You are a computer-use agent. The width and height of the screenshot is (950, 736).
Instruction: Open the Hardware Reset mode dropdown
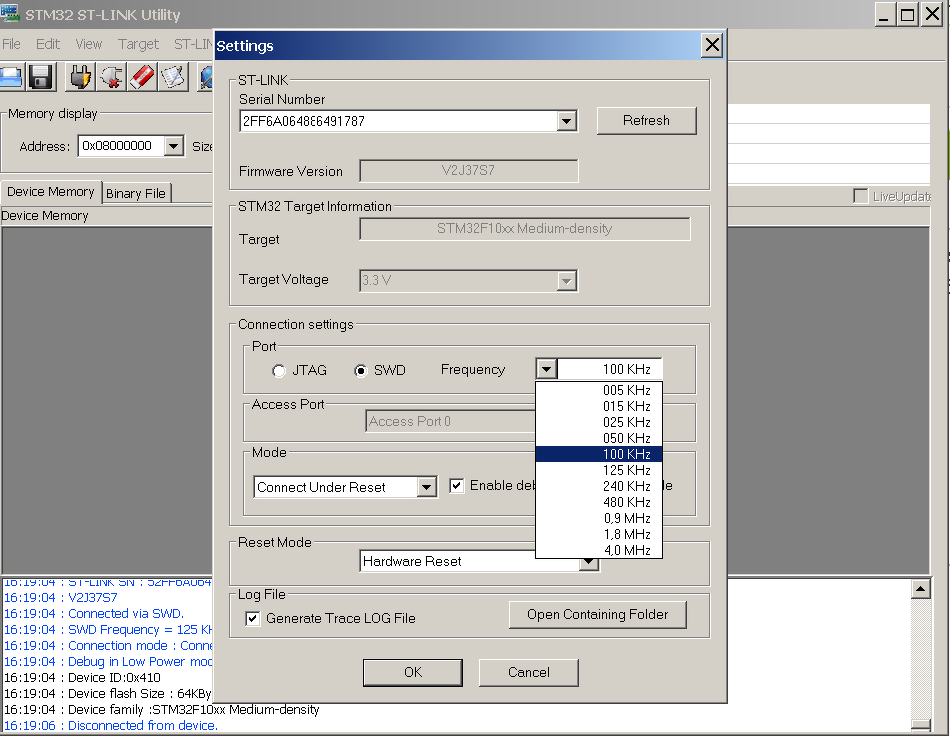tap(588, 563)
